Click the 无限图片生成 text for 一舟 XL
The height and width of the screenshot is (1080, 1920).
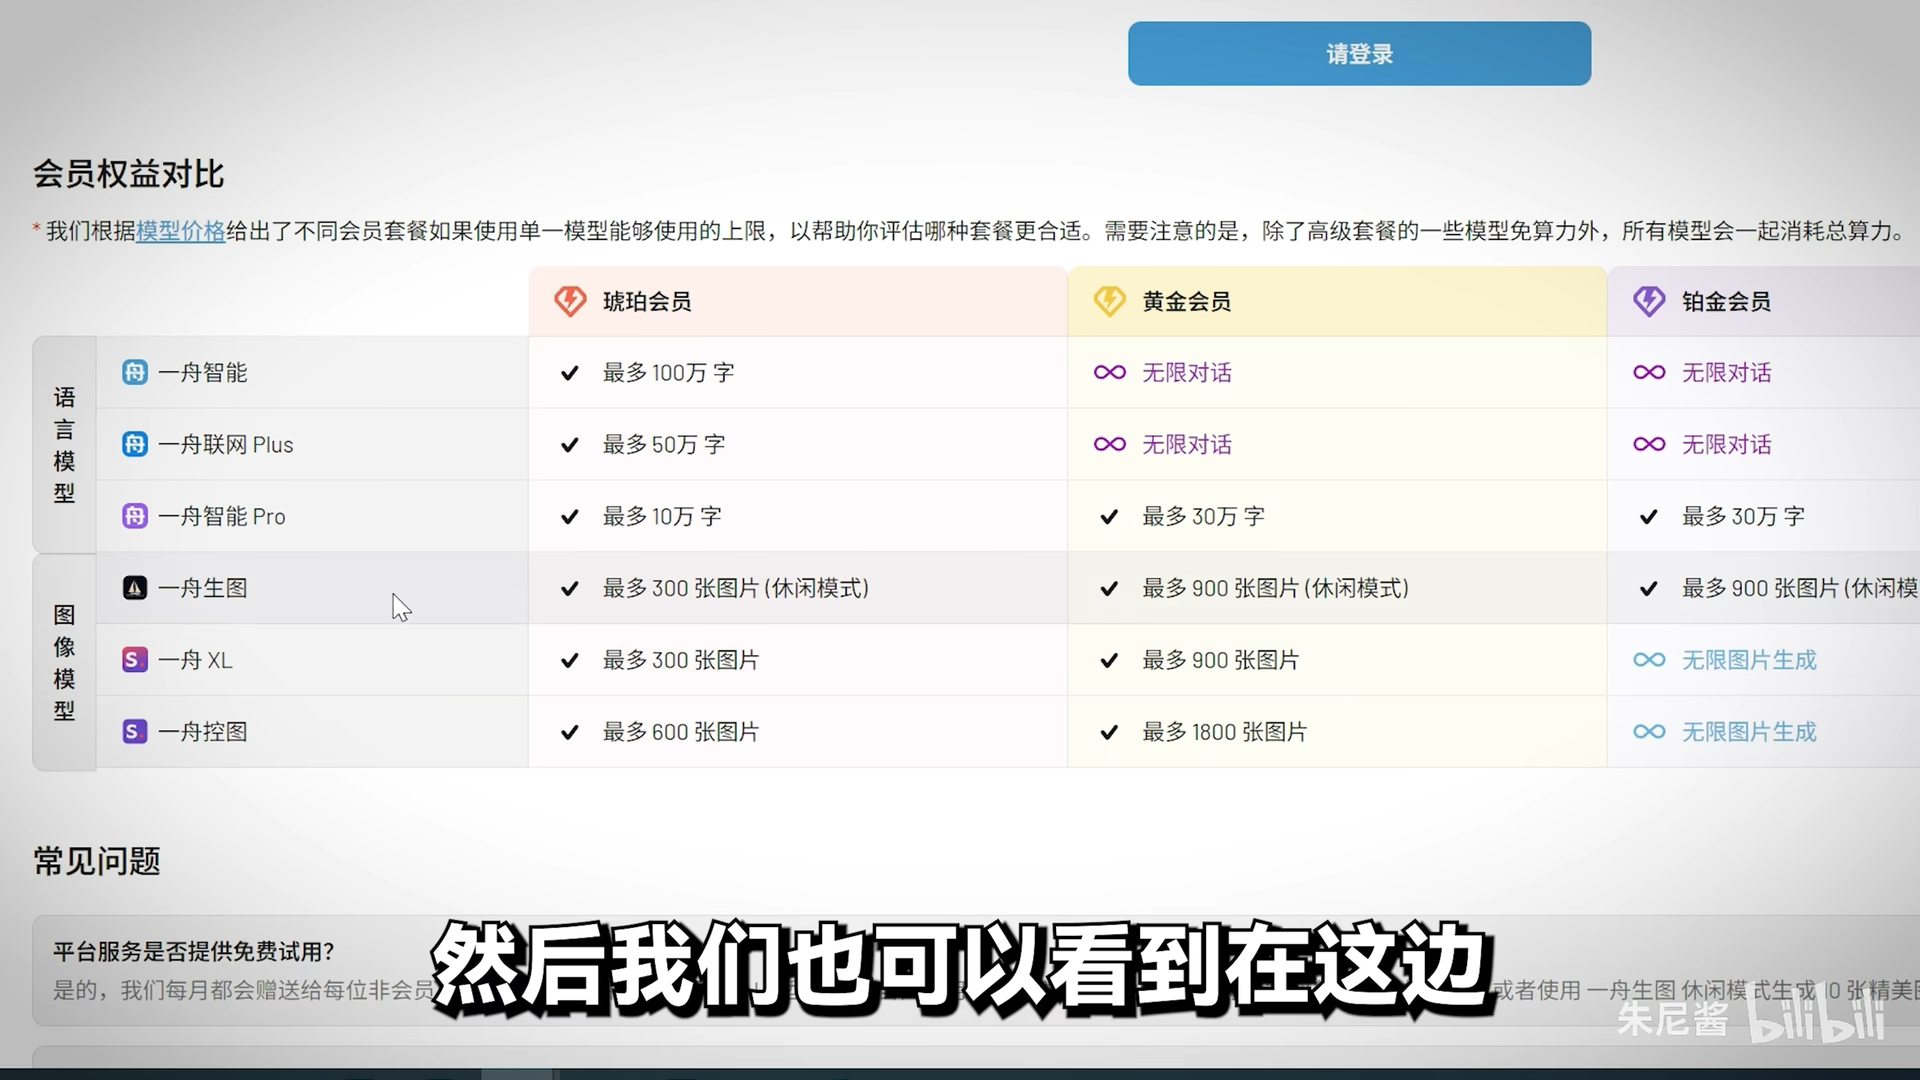[1749, 660]
